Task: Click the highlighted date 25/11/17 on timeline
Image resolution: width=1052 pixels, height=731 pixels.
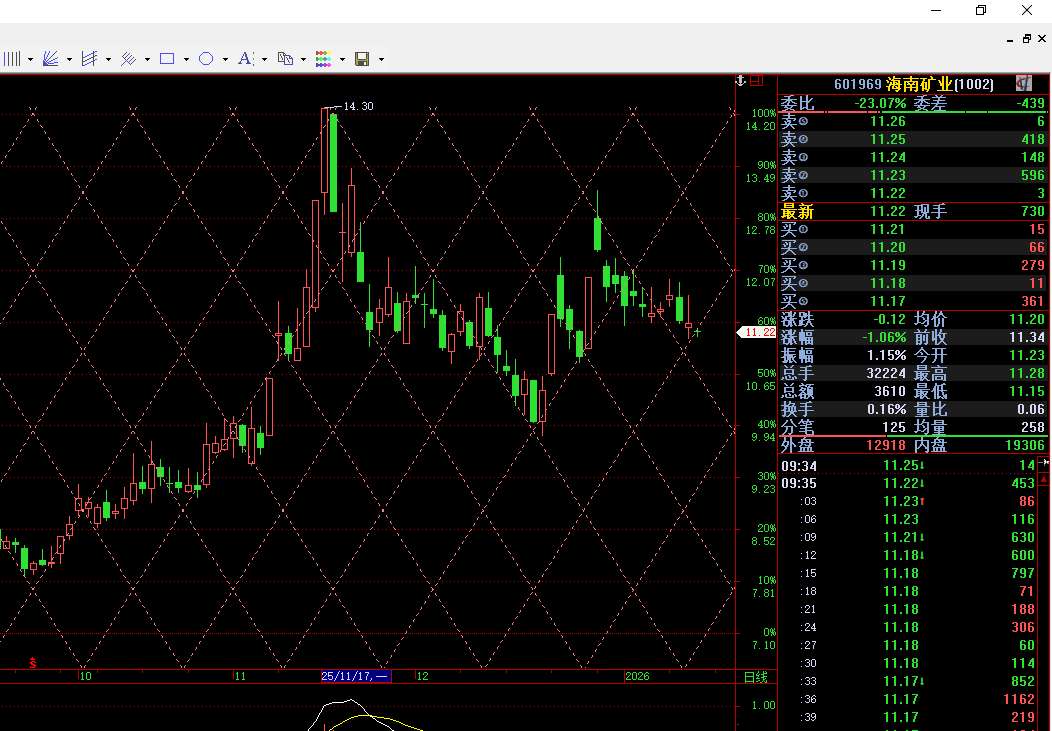Action: [x=356, y=676]
